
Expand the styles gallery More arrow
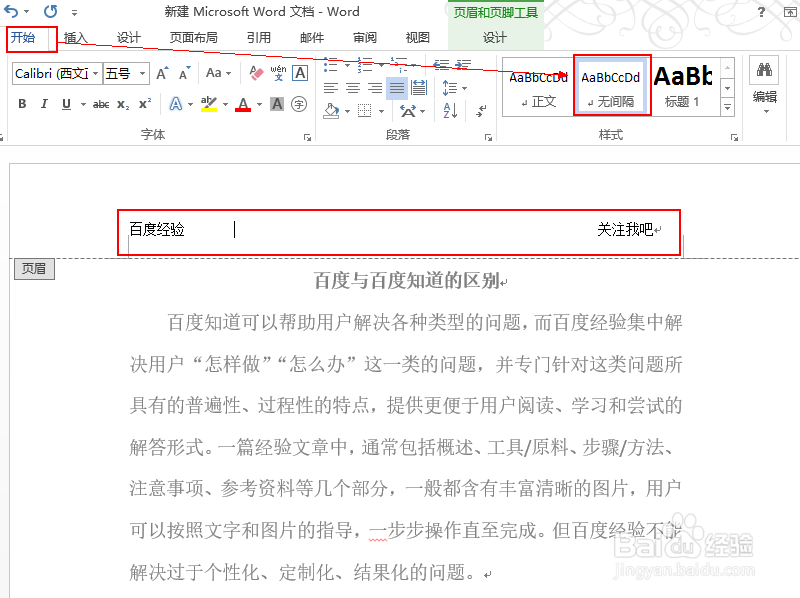point(728,107)
